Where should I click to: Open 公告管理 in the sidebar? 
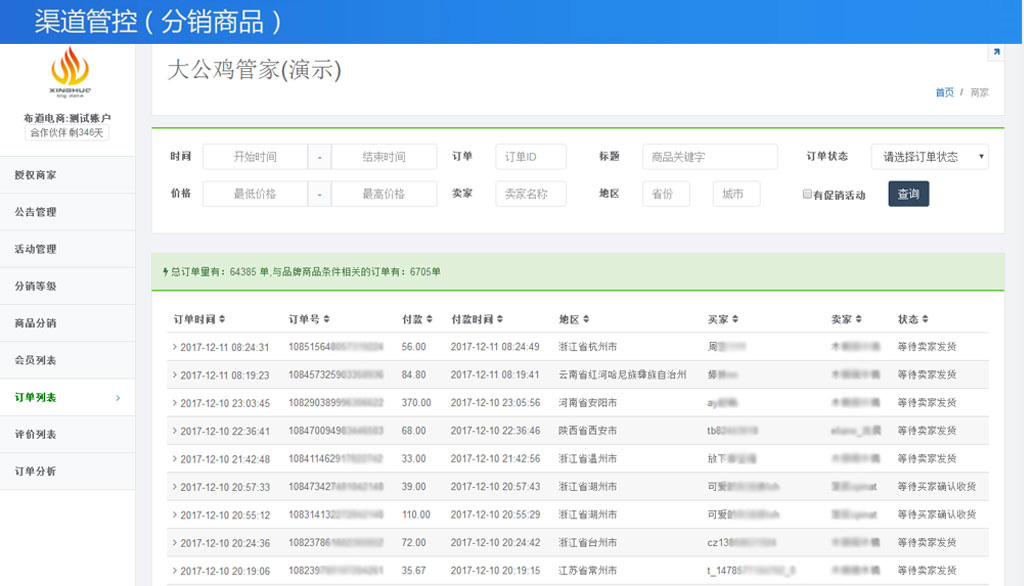tap(67, 212)
